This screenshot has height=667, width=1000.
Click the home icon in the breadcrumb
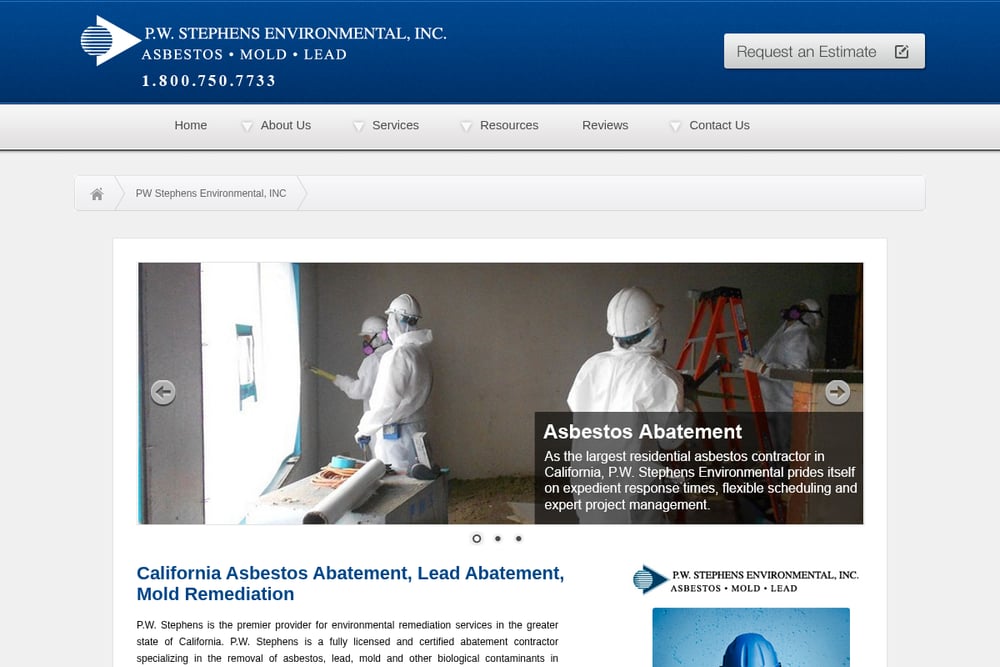click(97, 194)
